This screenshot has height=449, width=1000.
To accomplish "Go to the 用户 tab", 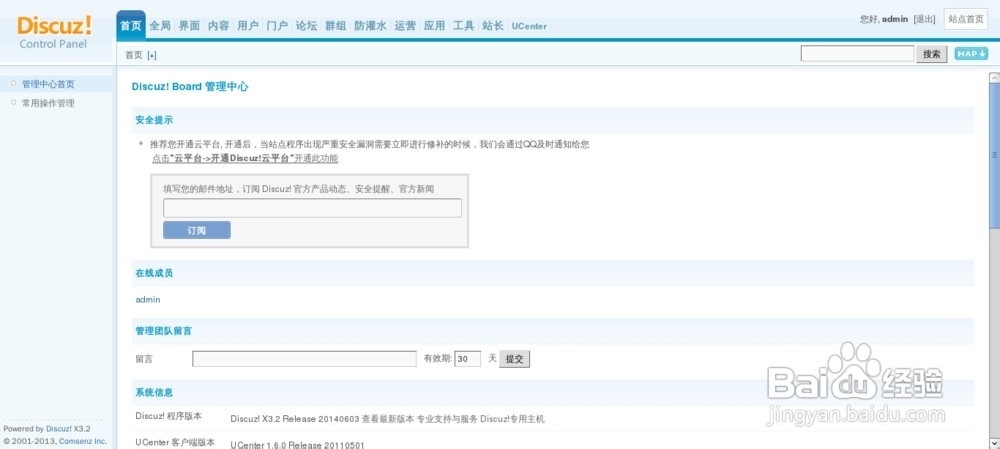I will 248,26.
